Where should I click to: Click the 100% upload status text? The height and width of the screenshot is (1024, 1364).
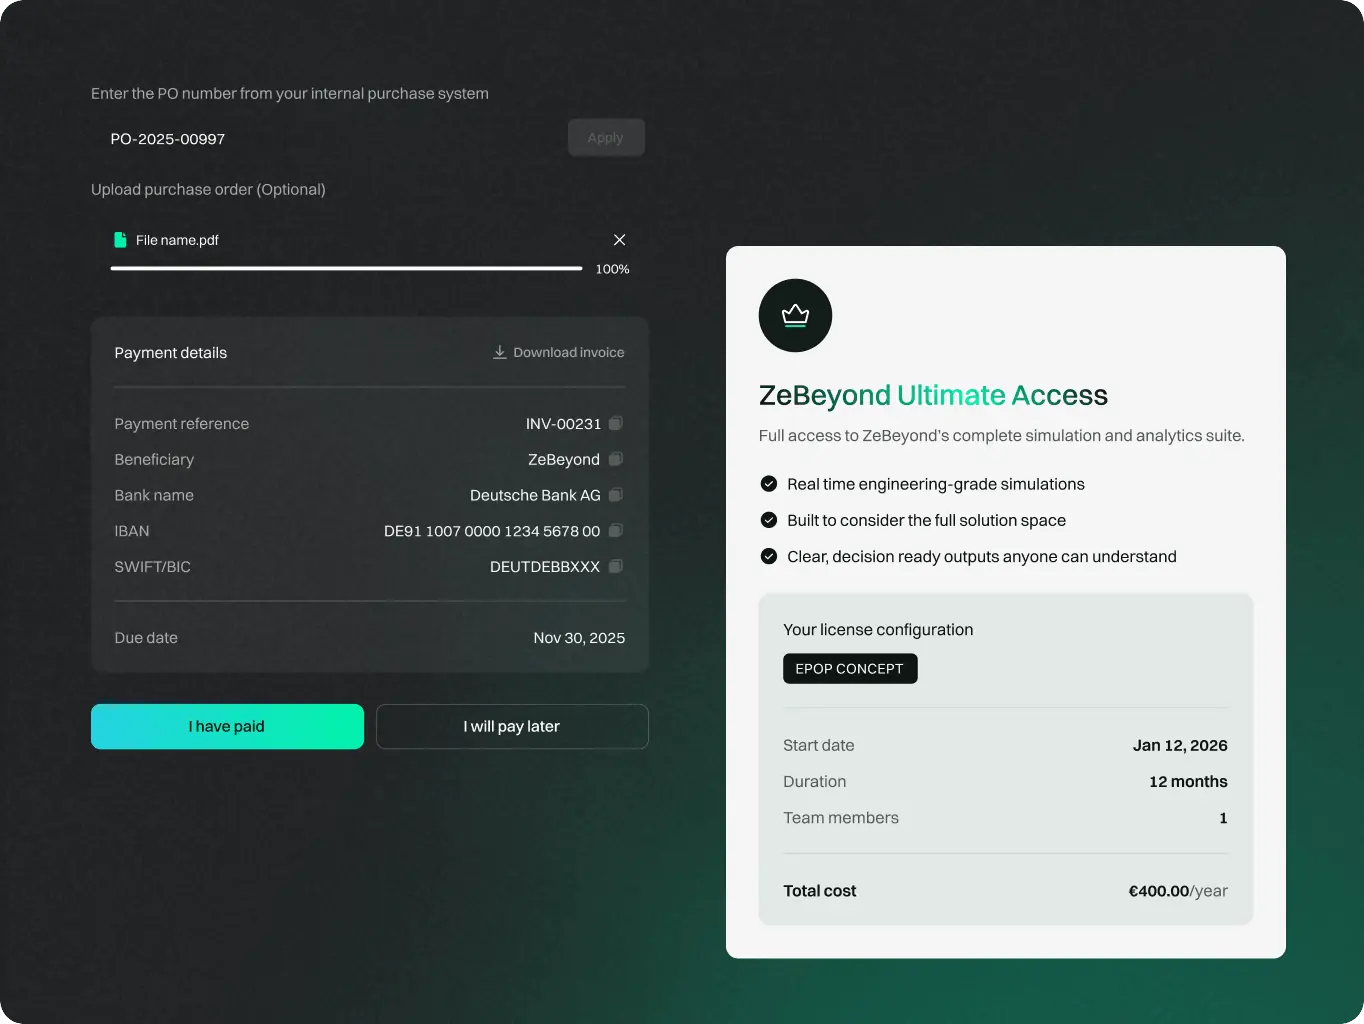click(612, 269)
